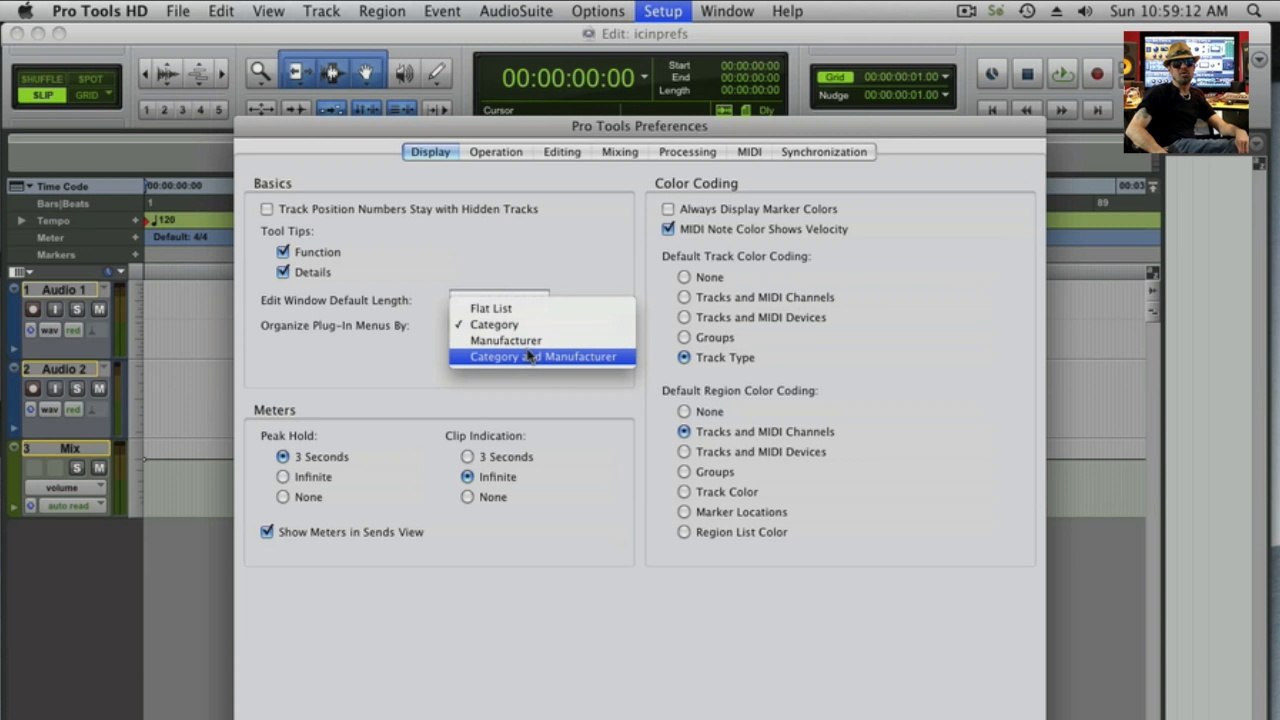Click the Stop transport button
Viewport: 1280px width, 720px height.
[1027, 73]
